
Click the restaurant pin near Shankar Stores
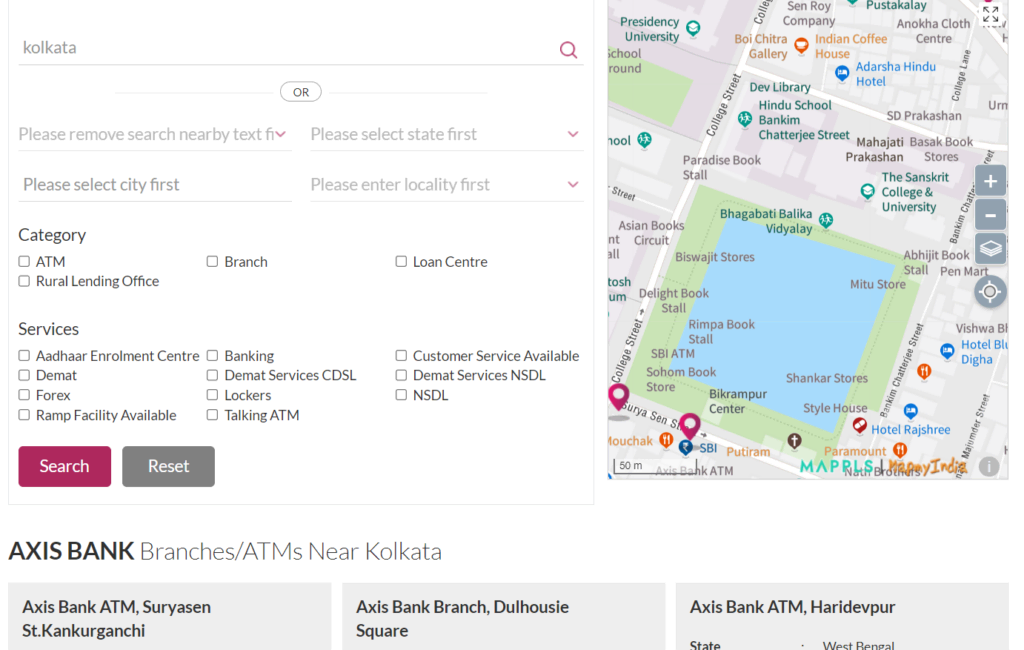click(x=924, y=372)
